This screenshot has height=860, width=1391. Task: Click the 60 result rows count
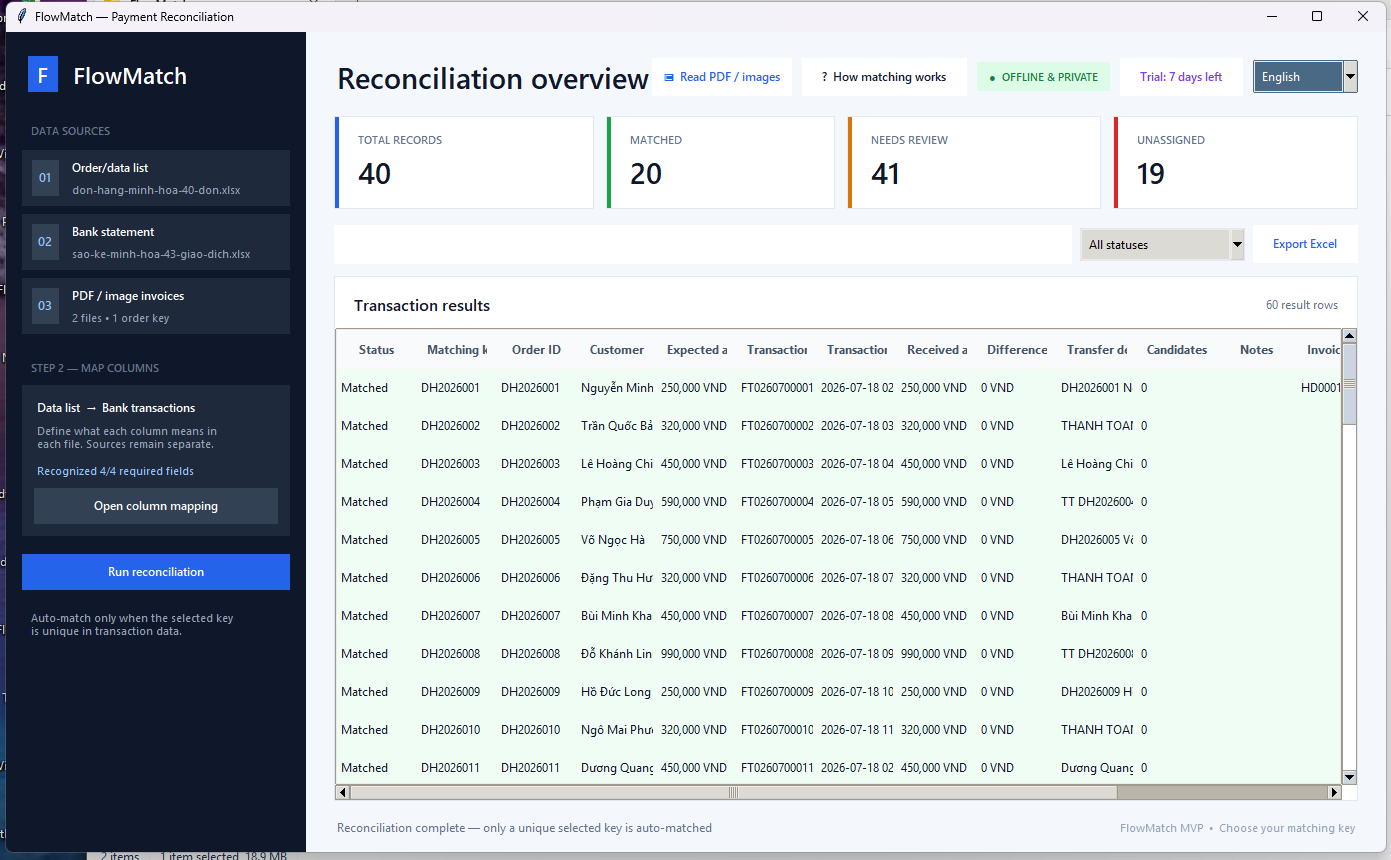(x=1302, y=305)
